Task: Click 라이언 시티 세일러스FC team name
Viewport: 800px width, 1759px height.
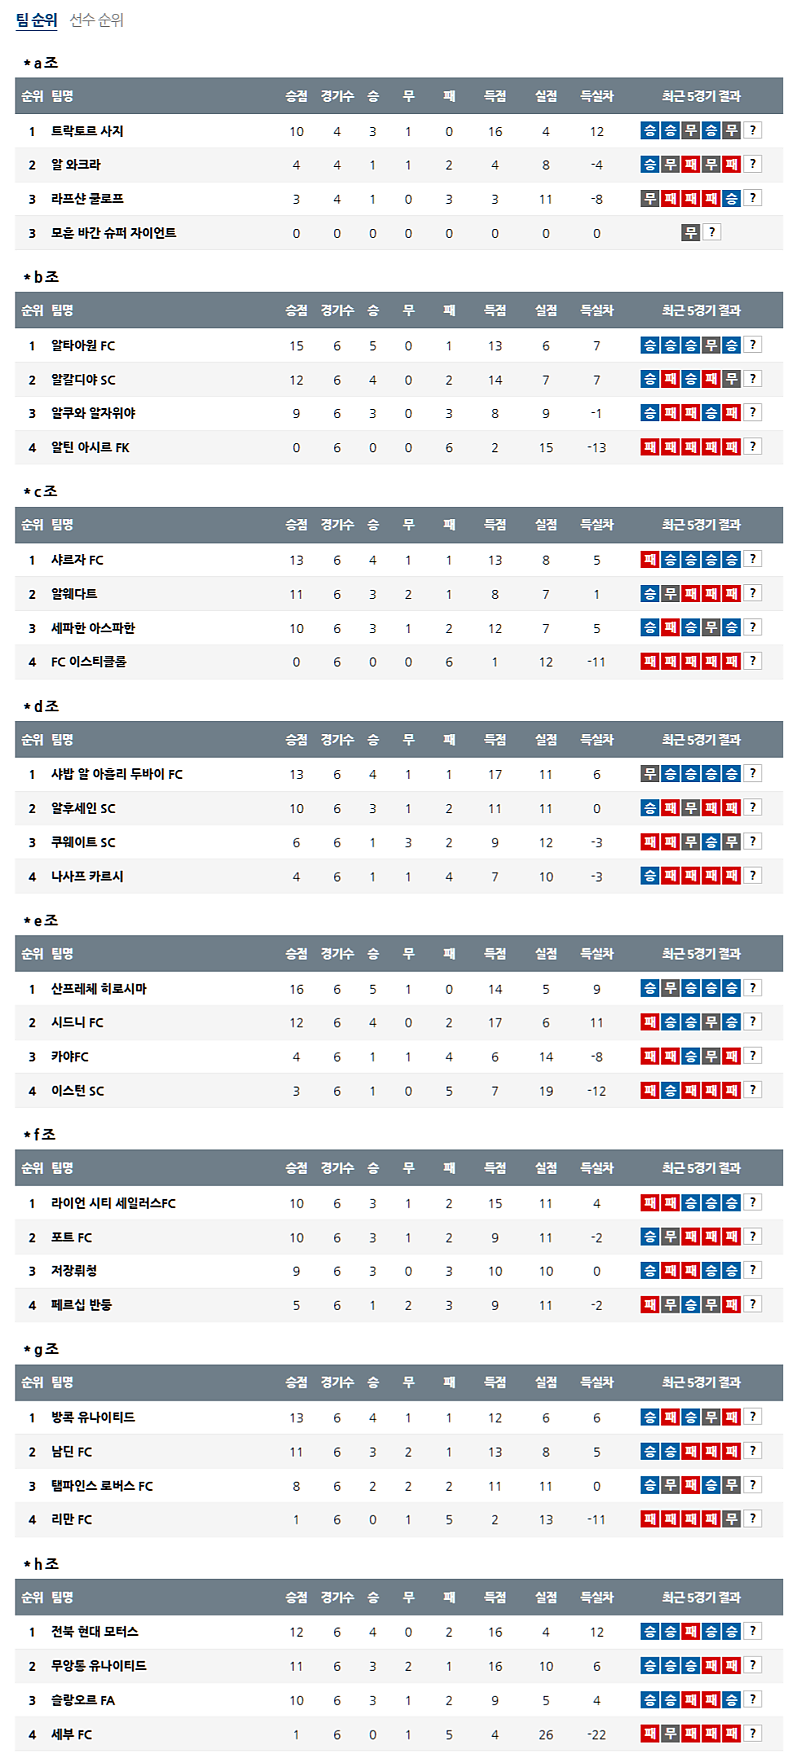Action: 113,1203
